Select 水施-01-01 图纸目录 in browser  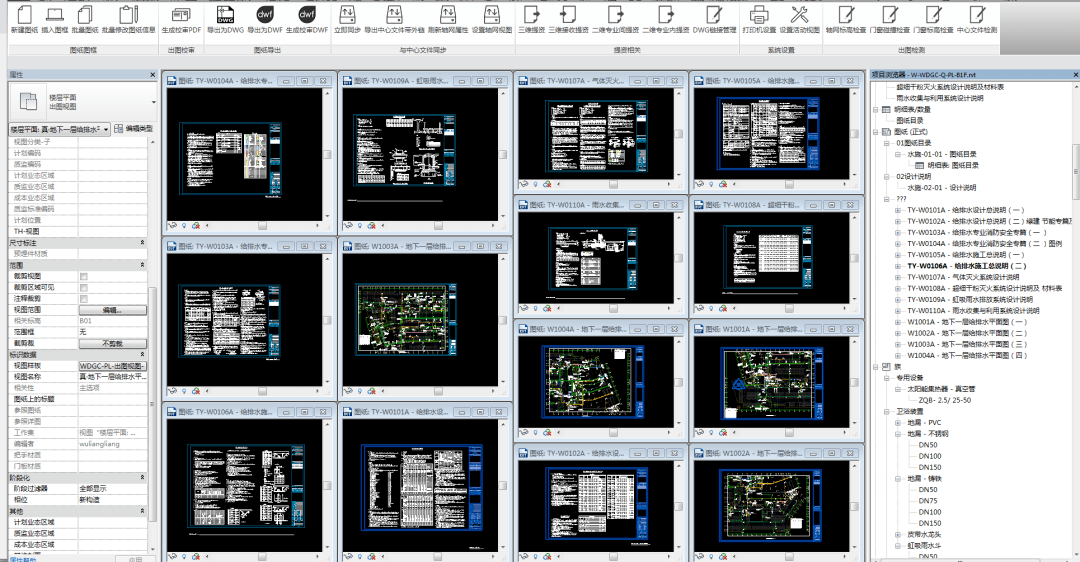[942, 154]
